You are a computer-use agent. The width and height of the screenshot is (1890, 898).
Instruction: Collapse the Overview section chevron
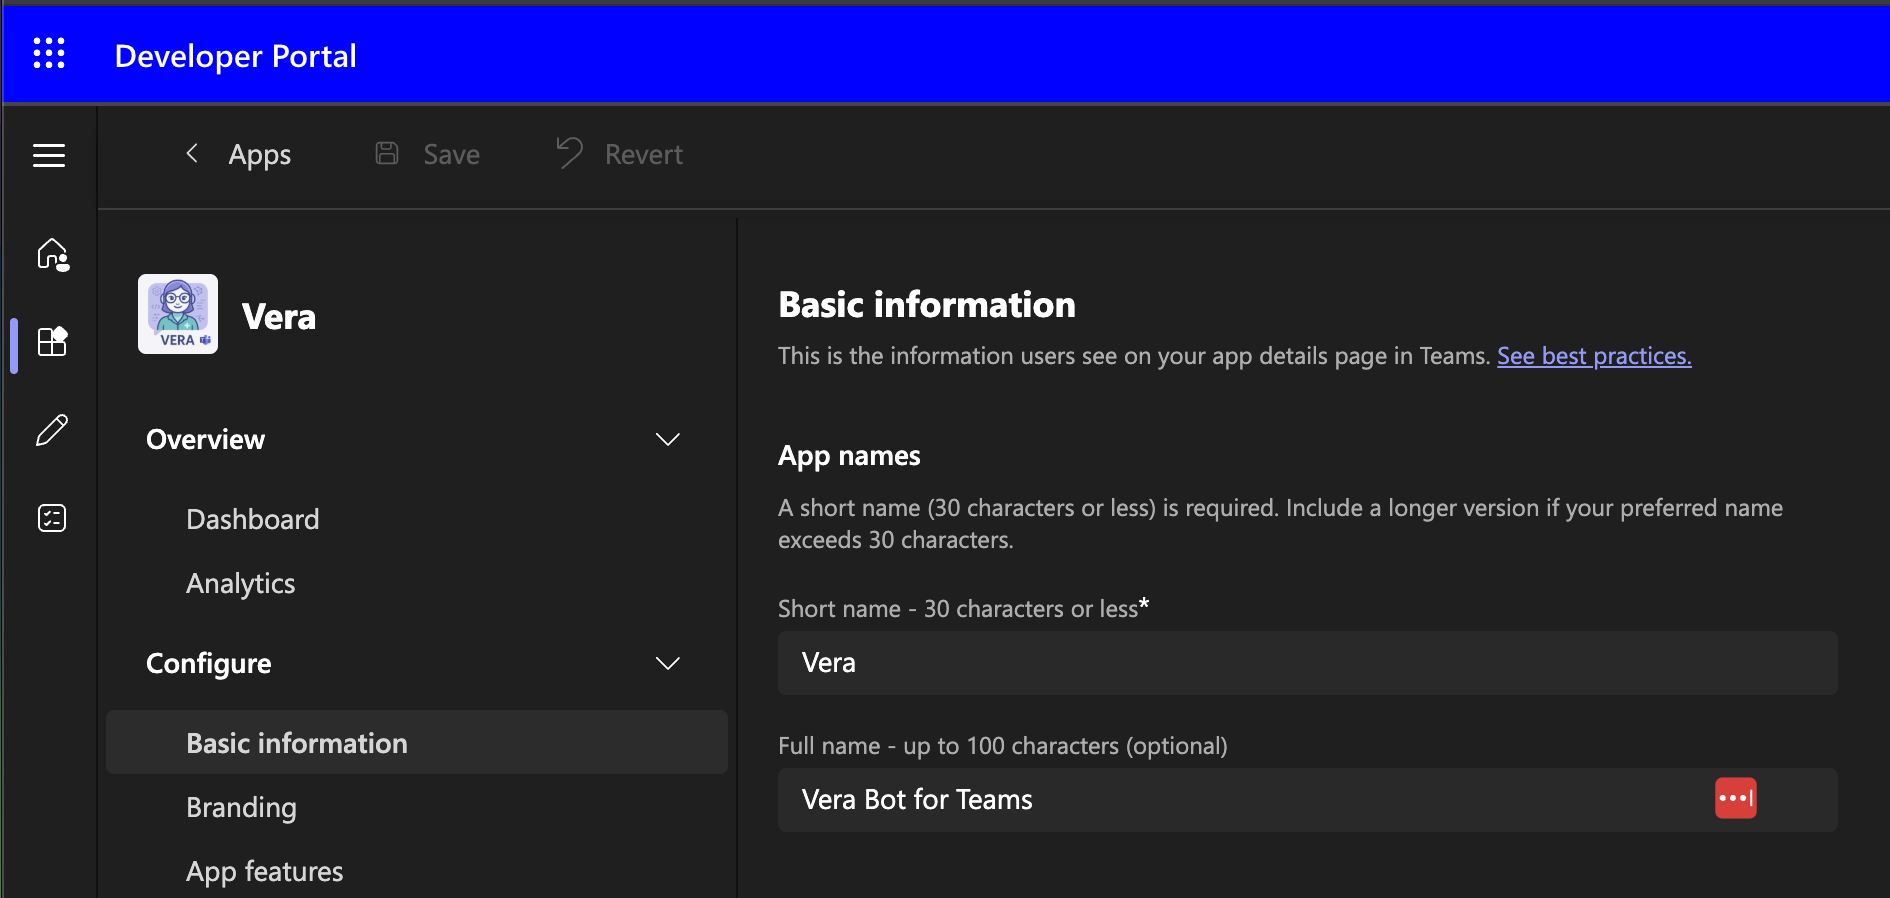click(x=667, y=439)
